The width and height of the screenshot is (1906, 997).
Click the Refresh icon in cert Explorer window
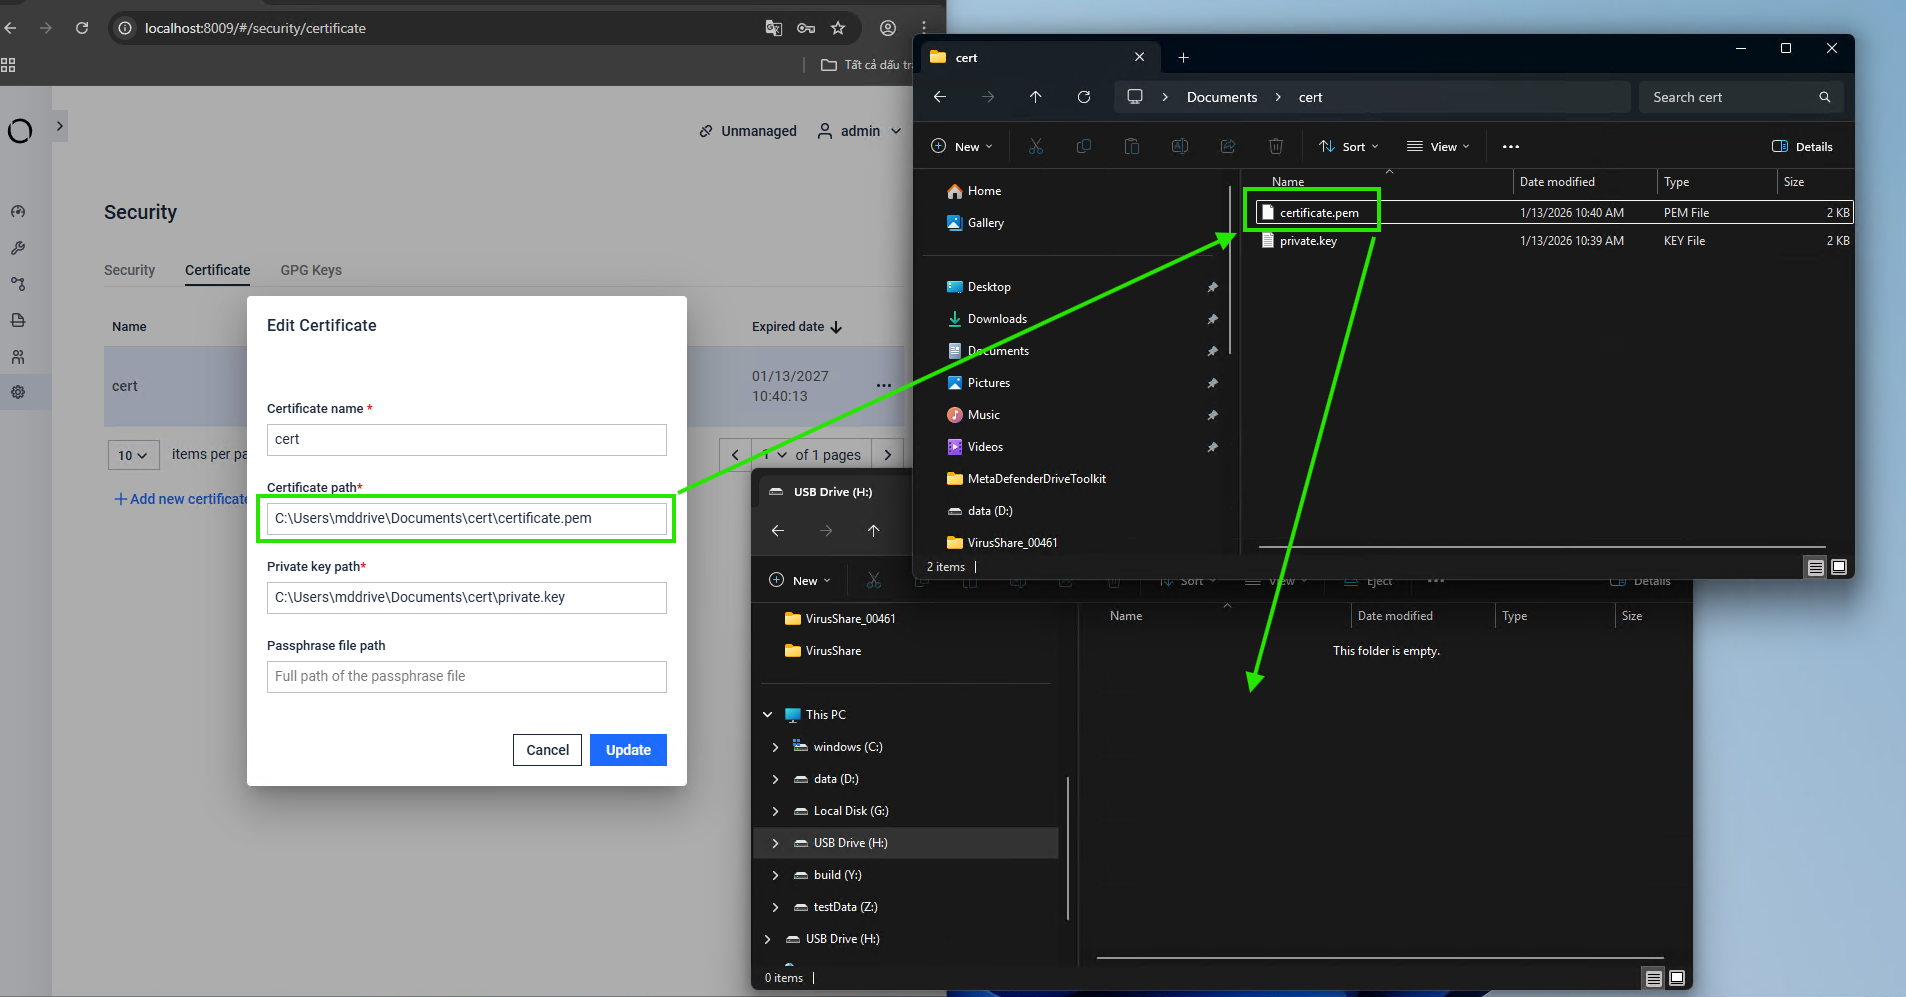1083,97
